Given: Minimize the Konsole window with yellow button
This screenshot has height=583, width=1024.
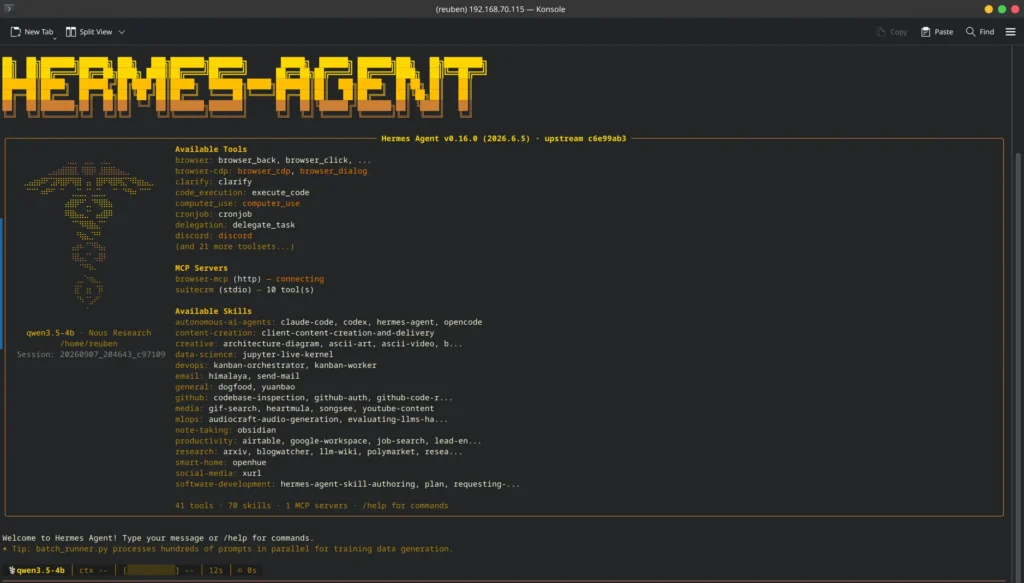Looking at the screenshot, I should (x=989, y=9).
